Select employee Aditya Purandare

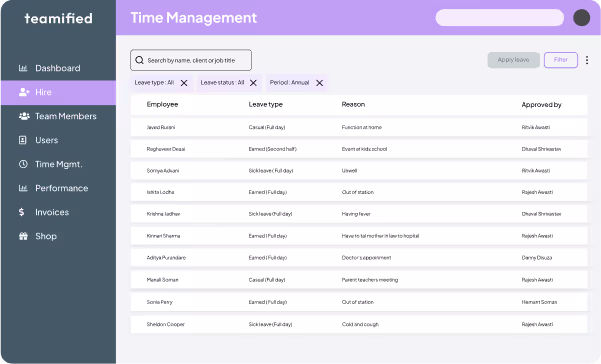[x=166, y=257]
